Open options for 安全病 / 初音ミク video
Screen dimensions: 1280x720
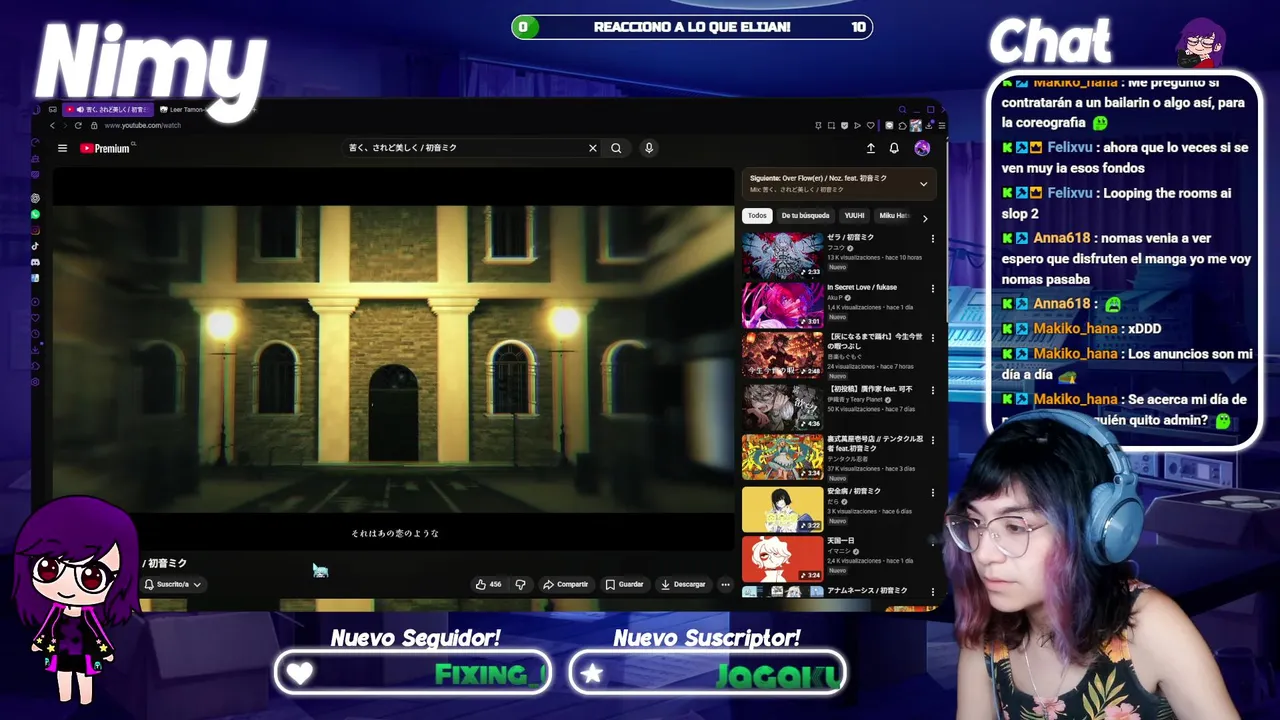pyautogui.click(x=932, y=493)
